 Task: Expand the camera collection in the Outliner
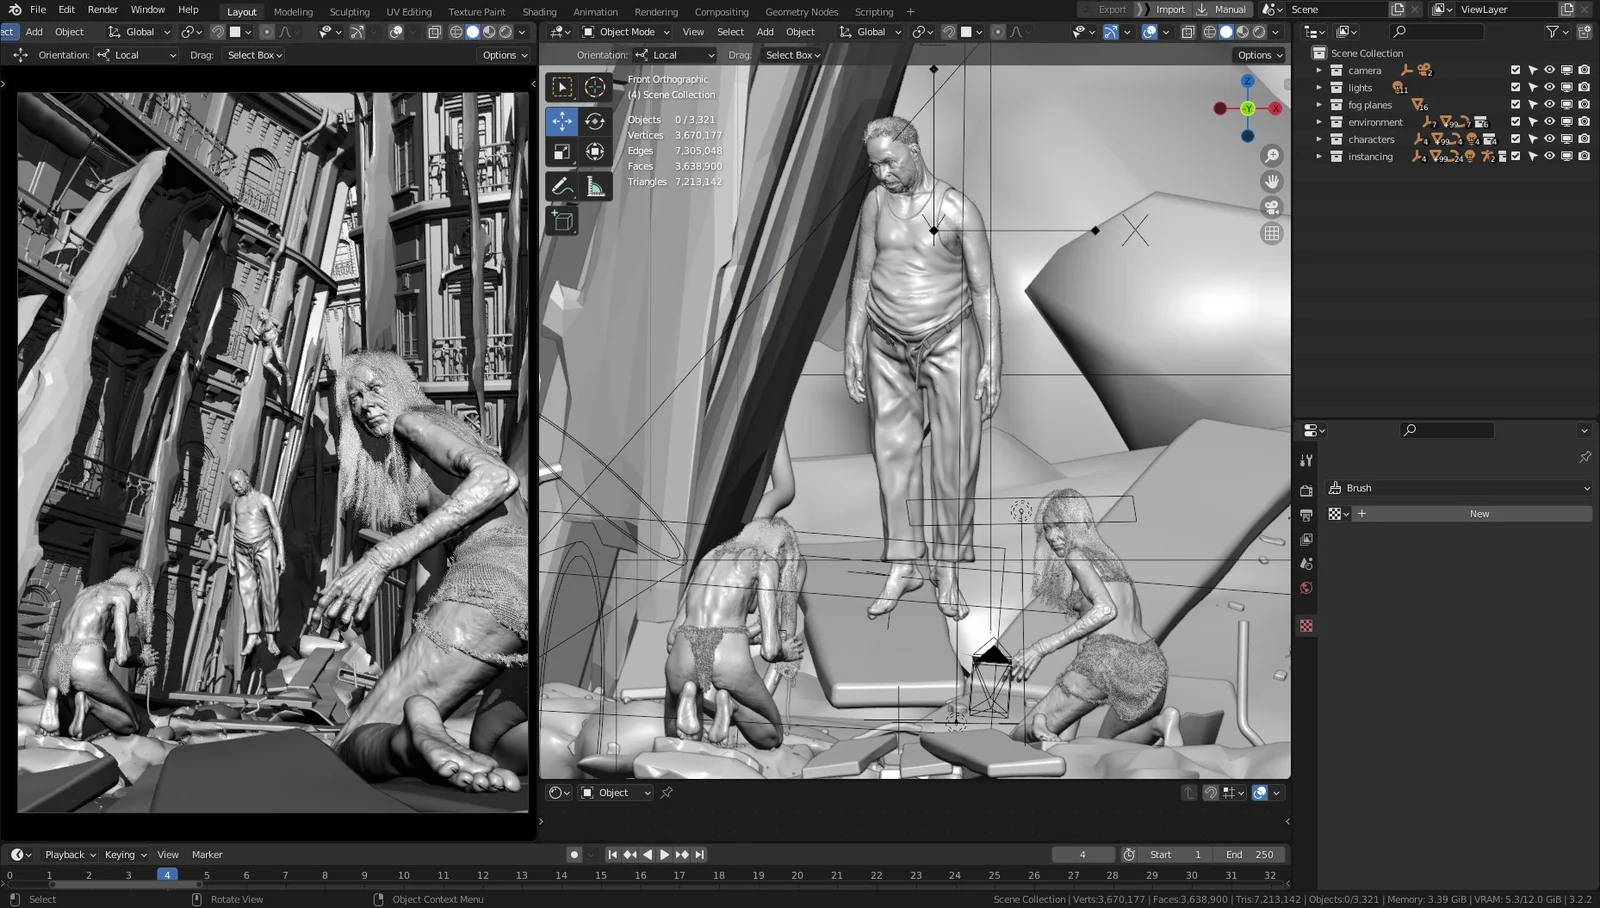(x=1320, y=71)
